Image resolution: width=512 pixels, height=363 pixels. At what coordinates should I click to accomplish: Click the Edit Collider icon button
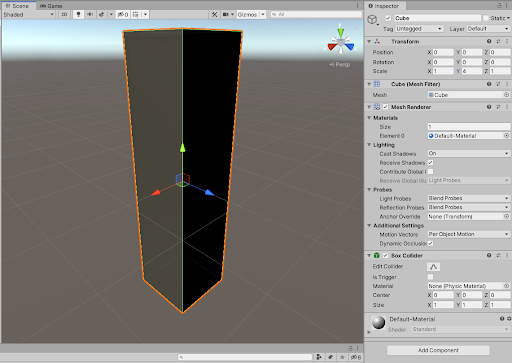tap(433, 267)
